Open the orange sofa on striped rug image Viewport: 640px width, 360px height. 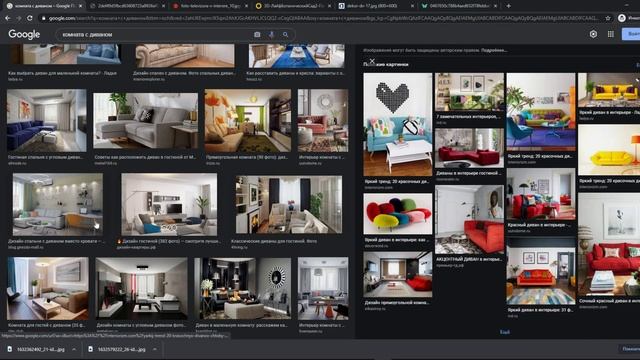tap(541, 271)
